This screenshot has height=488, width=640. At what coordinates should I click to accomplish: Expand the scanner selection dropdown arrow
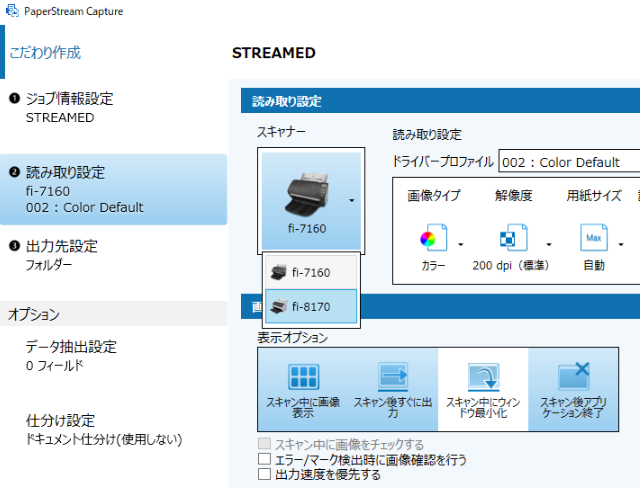pos(351,200)
